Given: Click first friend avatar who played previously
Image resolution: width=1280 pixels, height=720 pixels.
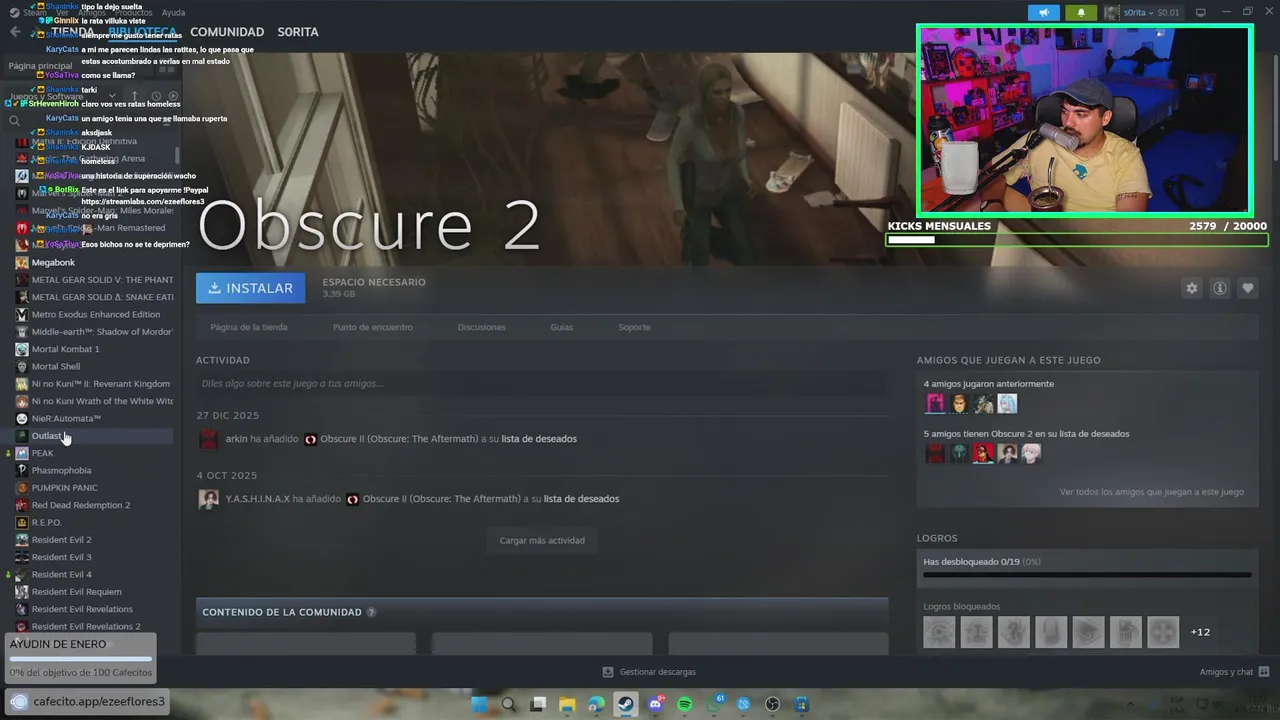Looking at the screenshot, I should (935, 403).
